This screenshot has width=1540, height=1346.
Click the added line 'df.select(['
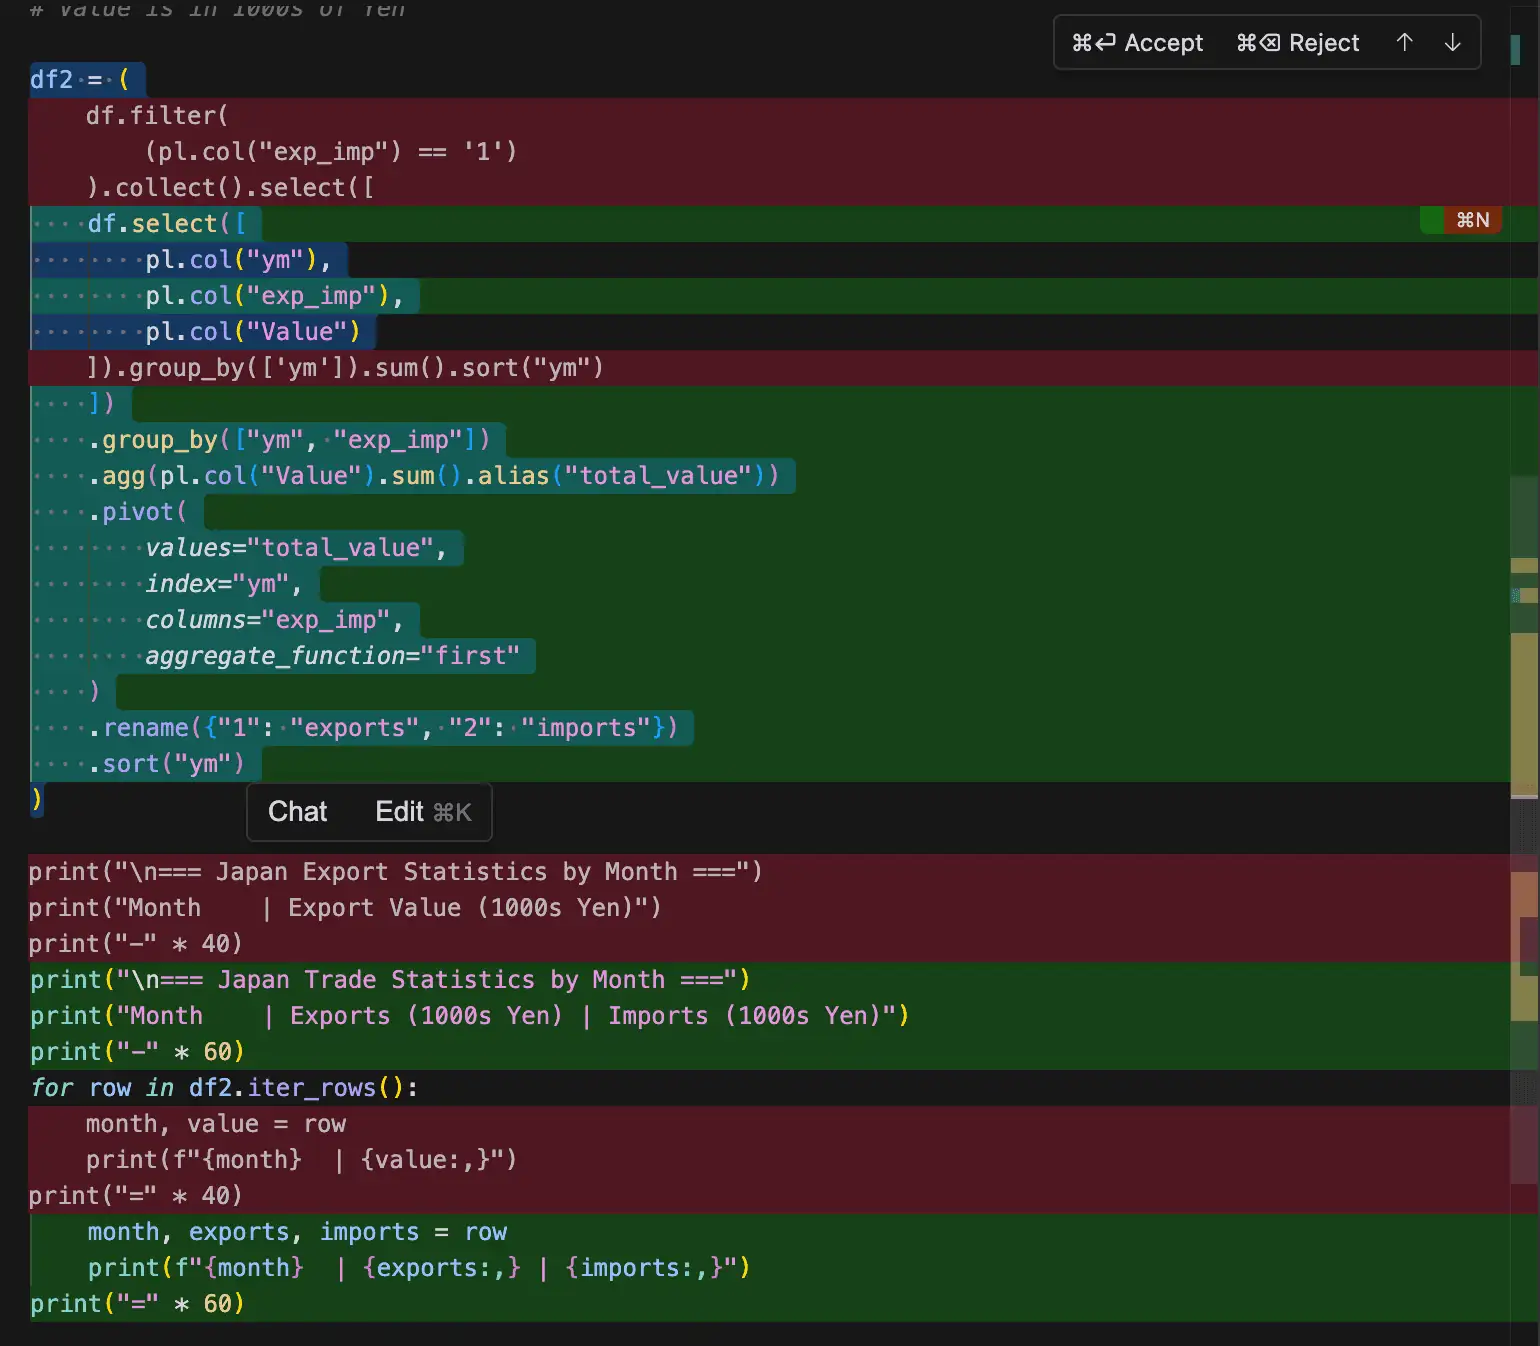[166, 224]
